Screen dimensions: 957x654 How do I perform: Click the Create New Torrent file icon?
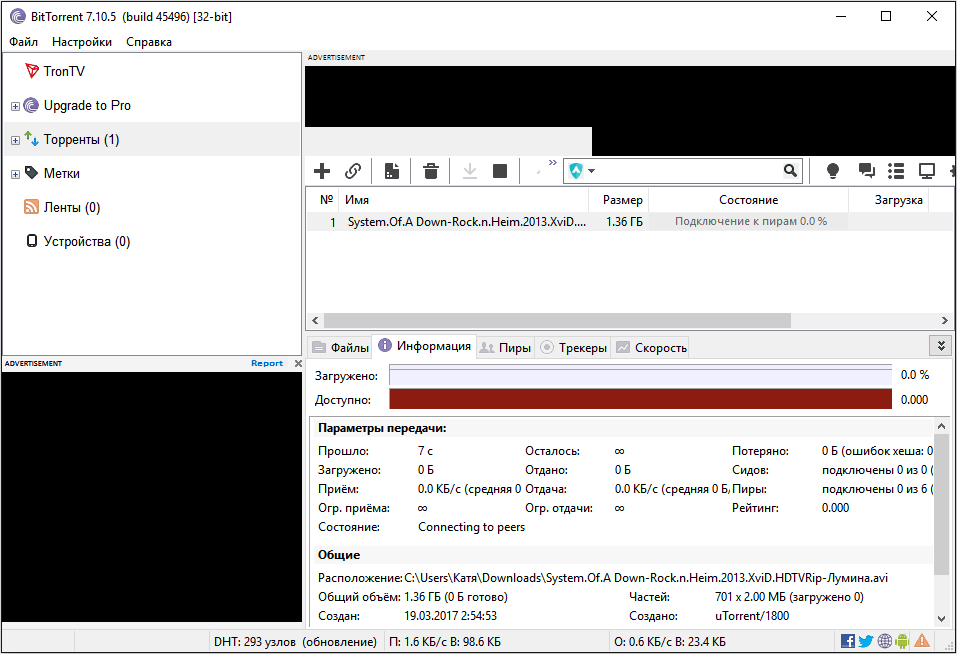tap(392, 171)
